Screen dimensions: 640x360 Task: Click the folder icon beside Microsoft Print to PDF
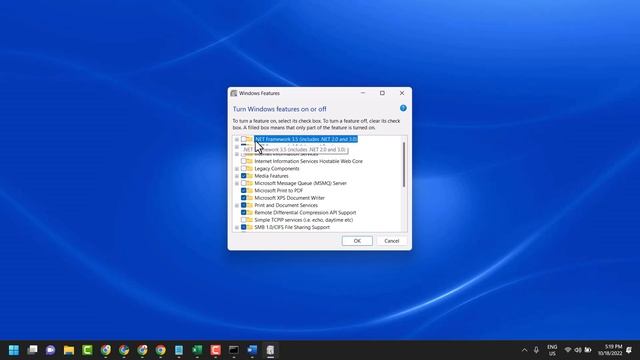point(250,191)
